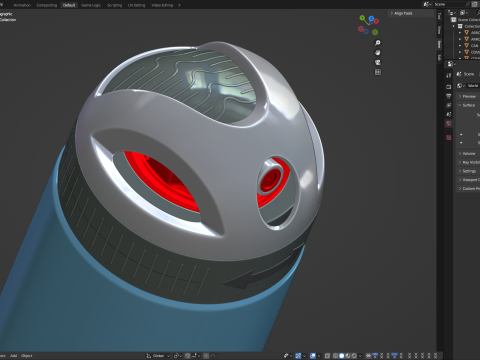
Task: Click the Scene Collection icon in outliner
Action: 454,20
